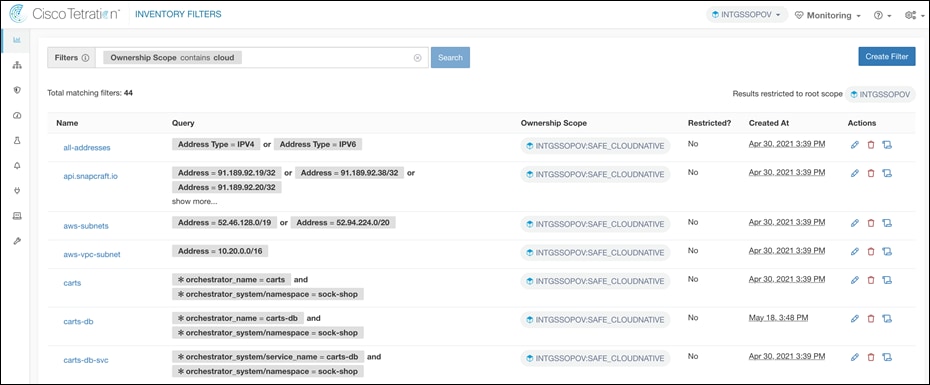Delete the carts filter
This screenshot has width=930, height=385.
click(x=871, y=280)
